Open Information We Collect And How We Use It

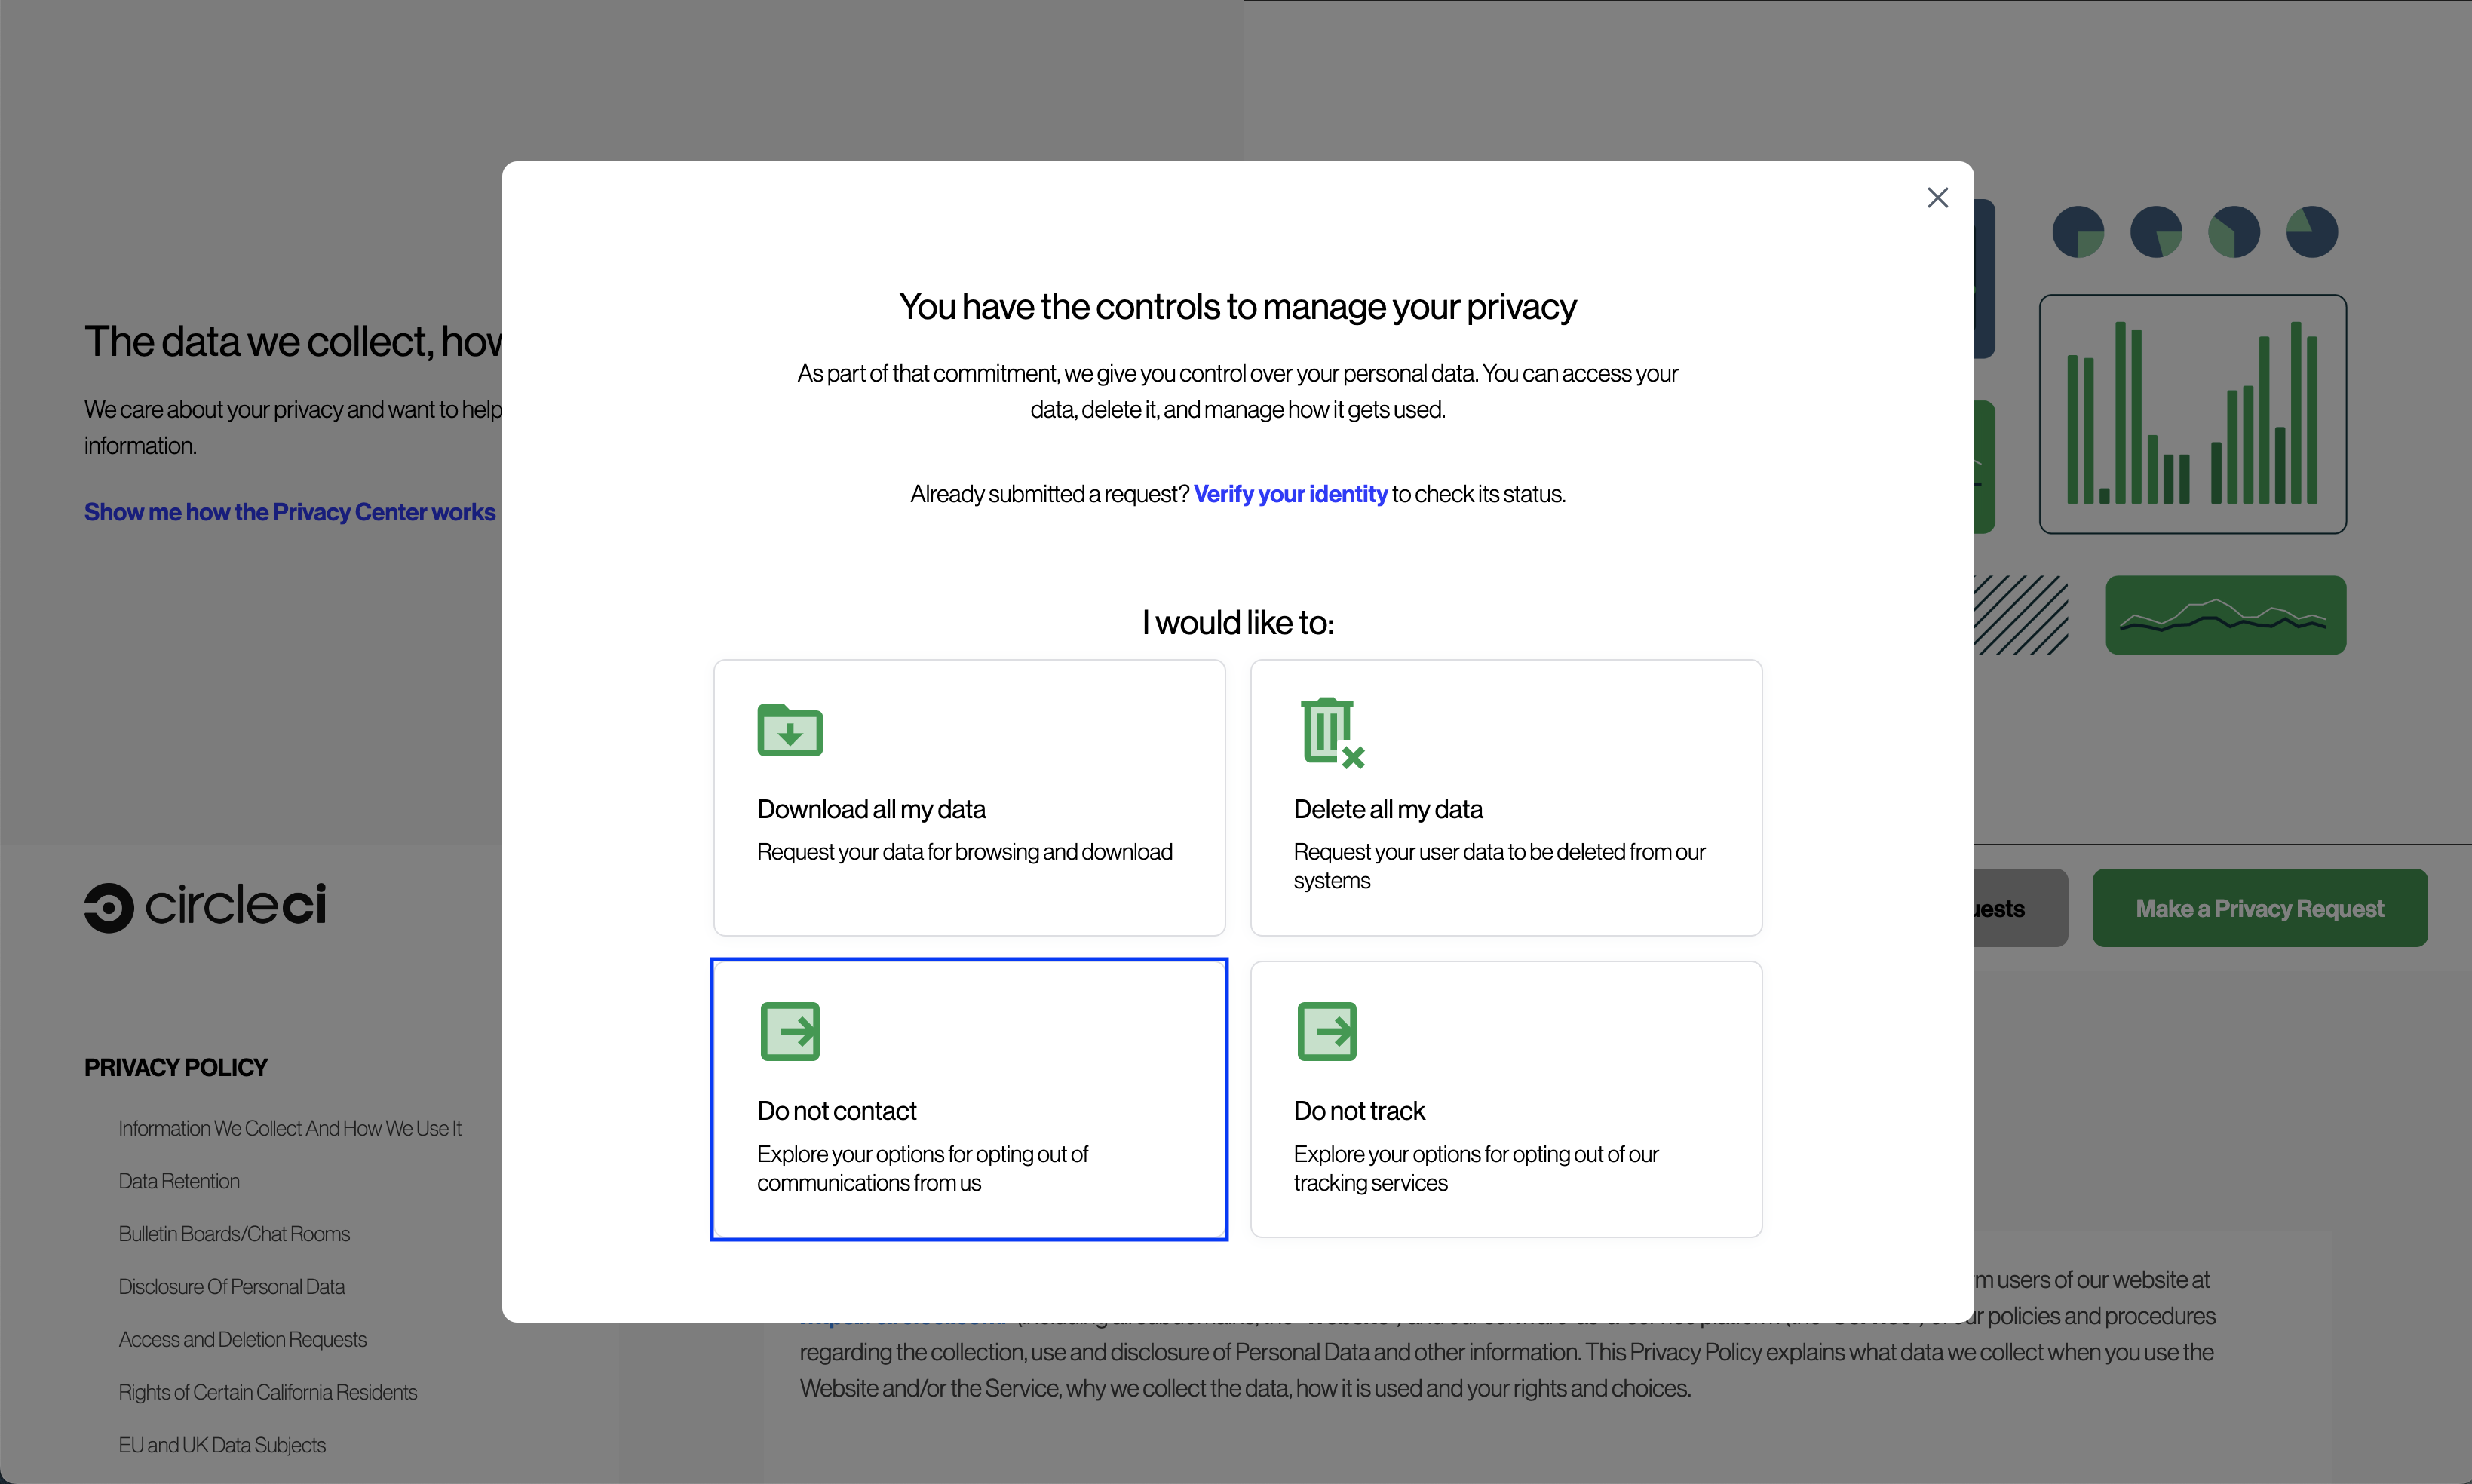[x=289, y=1128]
